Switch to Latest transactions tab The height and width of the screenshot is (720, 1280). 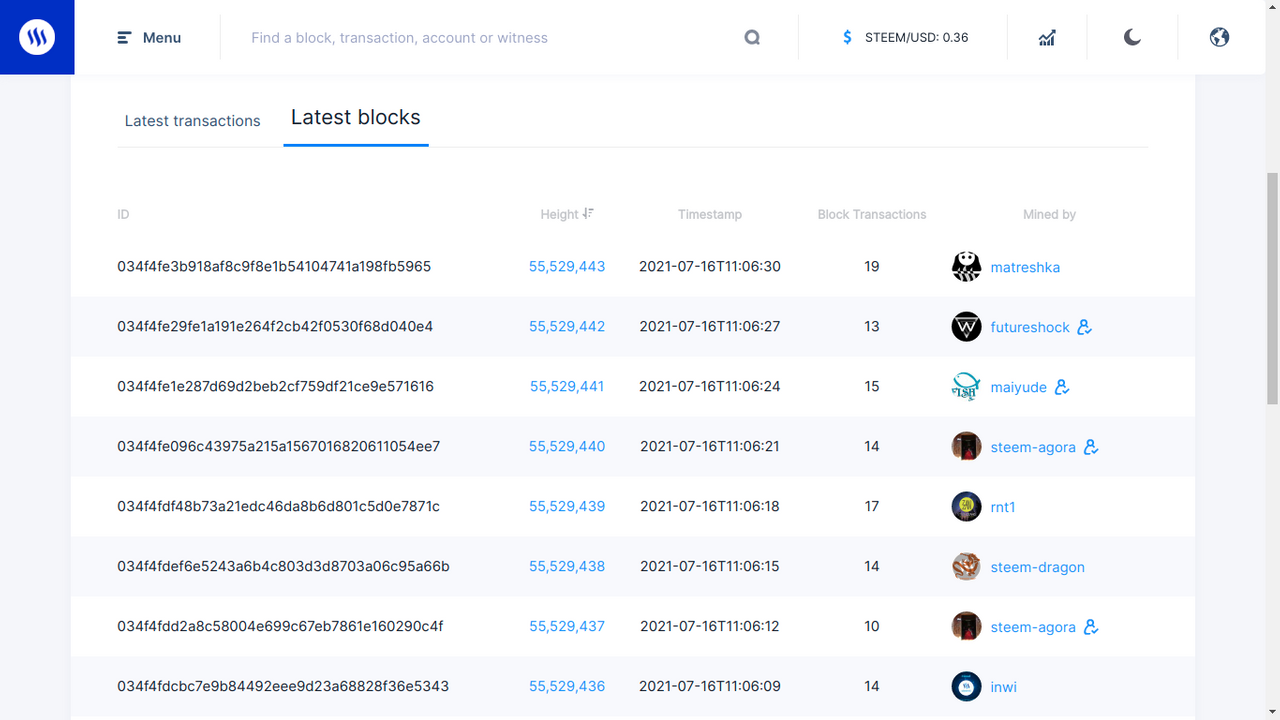pos(192,121)
